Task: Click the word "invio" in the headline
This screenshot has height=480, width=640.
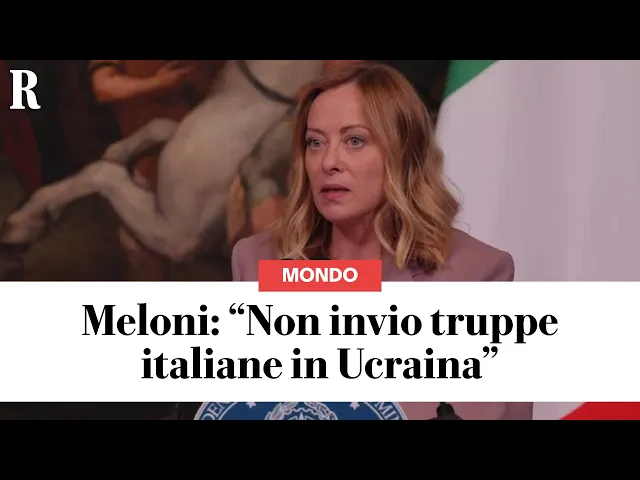Action: coord(376,322)
